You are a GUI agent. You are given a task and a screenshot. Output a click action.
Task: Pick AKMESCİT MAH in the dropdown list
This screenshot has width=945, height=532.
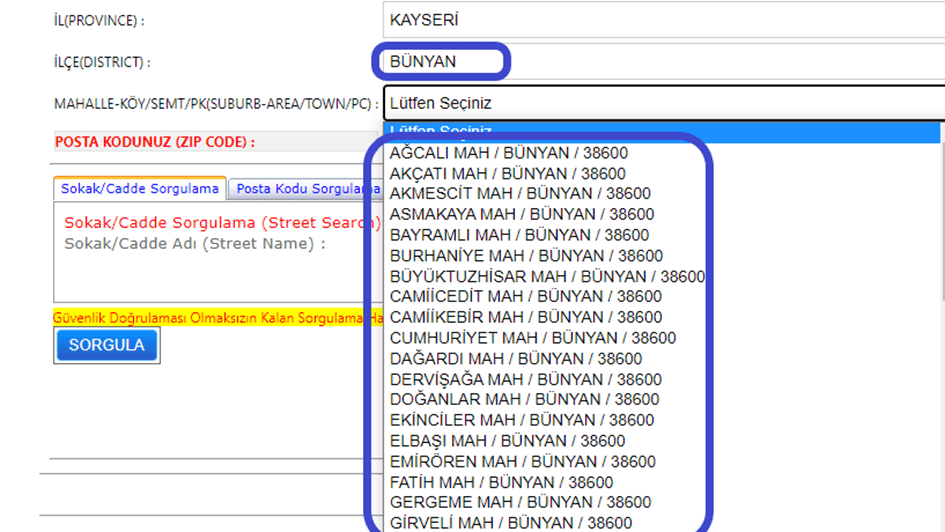click(x=520, y=194)
